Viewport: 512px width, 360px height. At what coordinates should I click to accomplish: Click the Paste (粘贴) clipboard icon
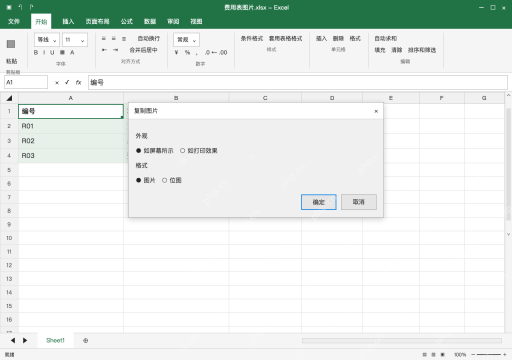coord(11,44)
